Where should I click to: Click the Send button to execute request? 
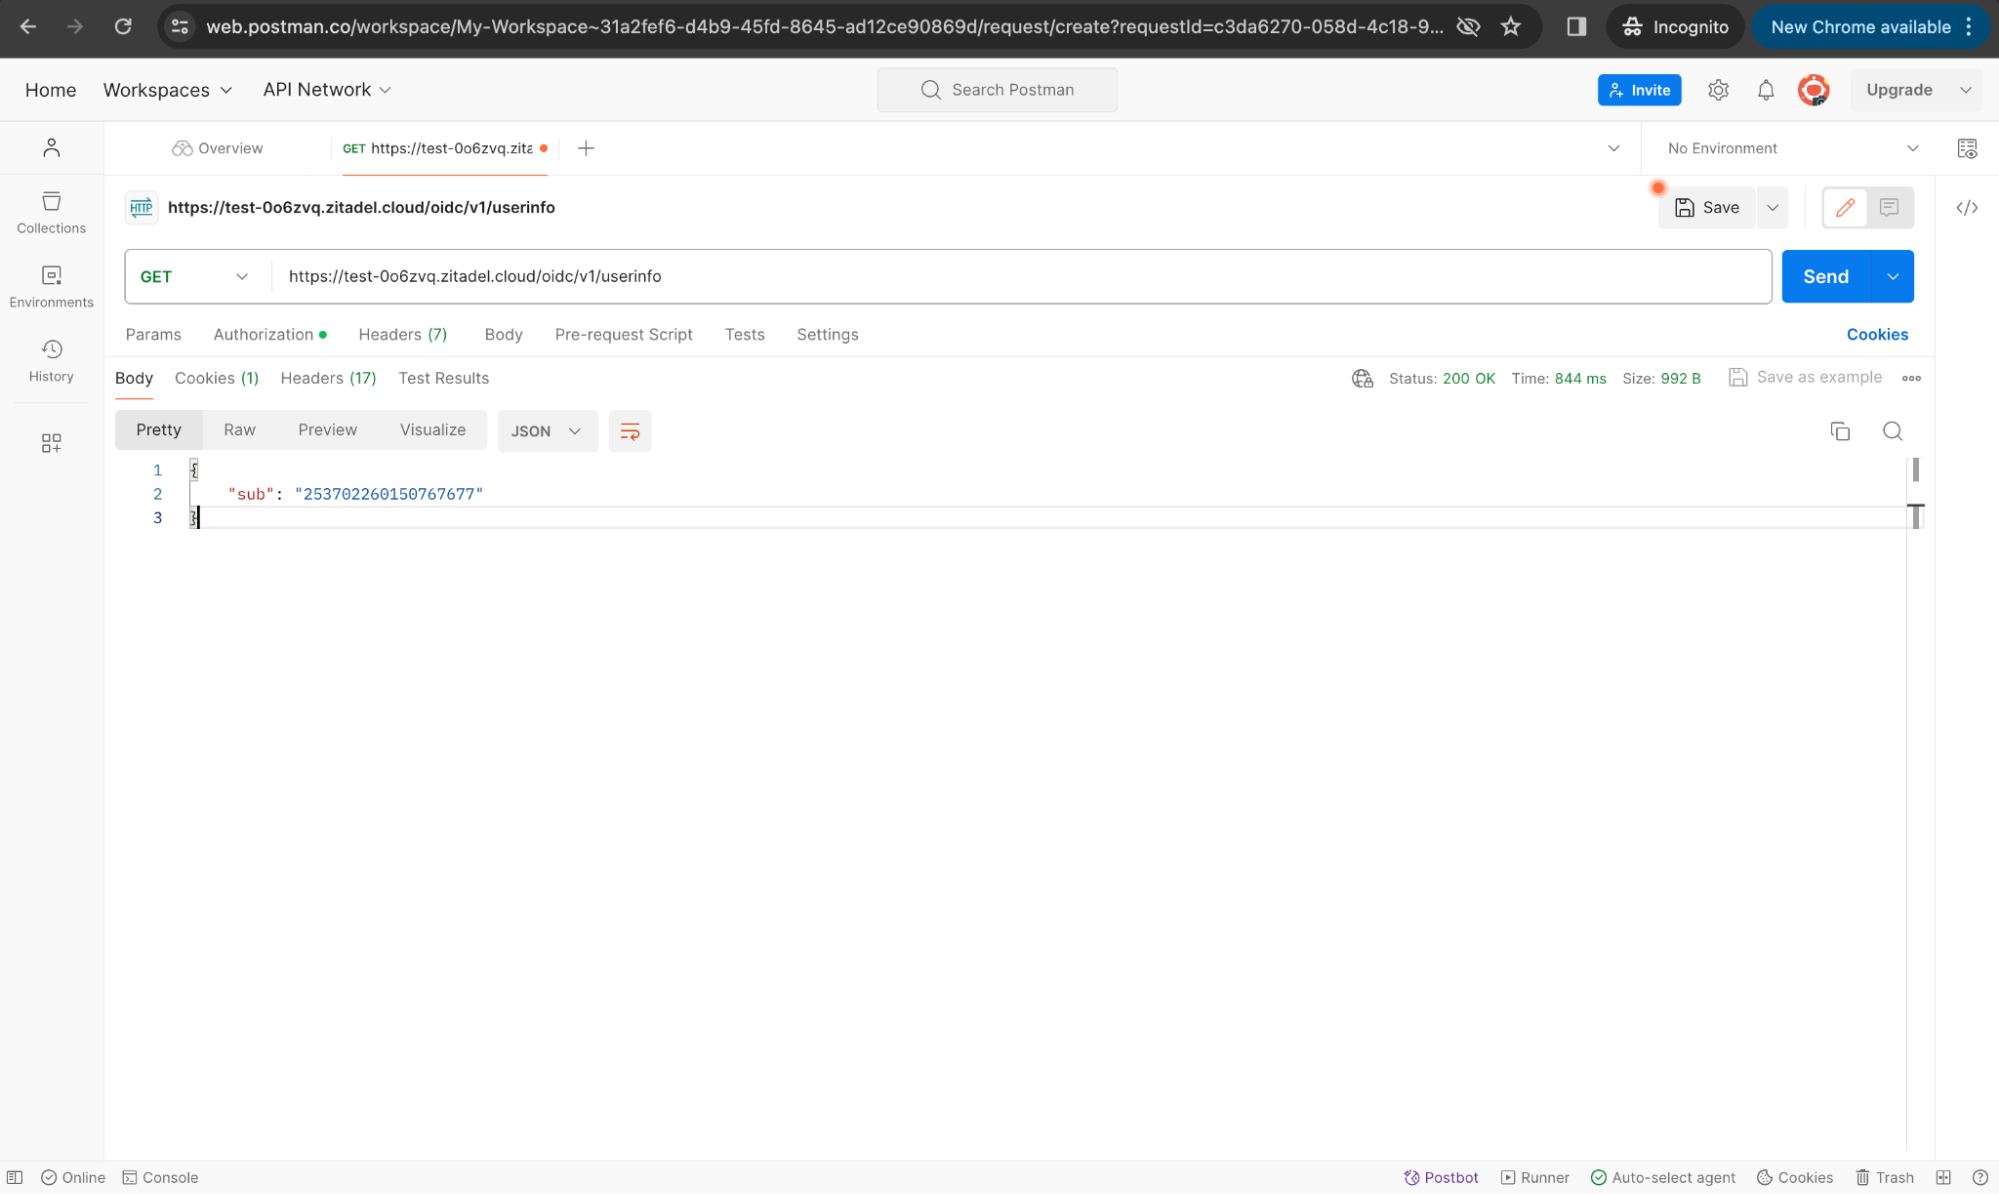tap(1824, 276)
